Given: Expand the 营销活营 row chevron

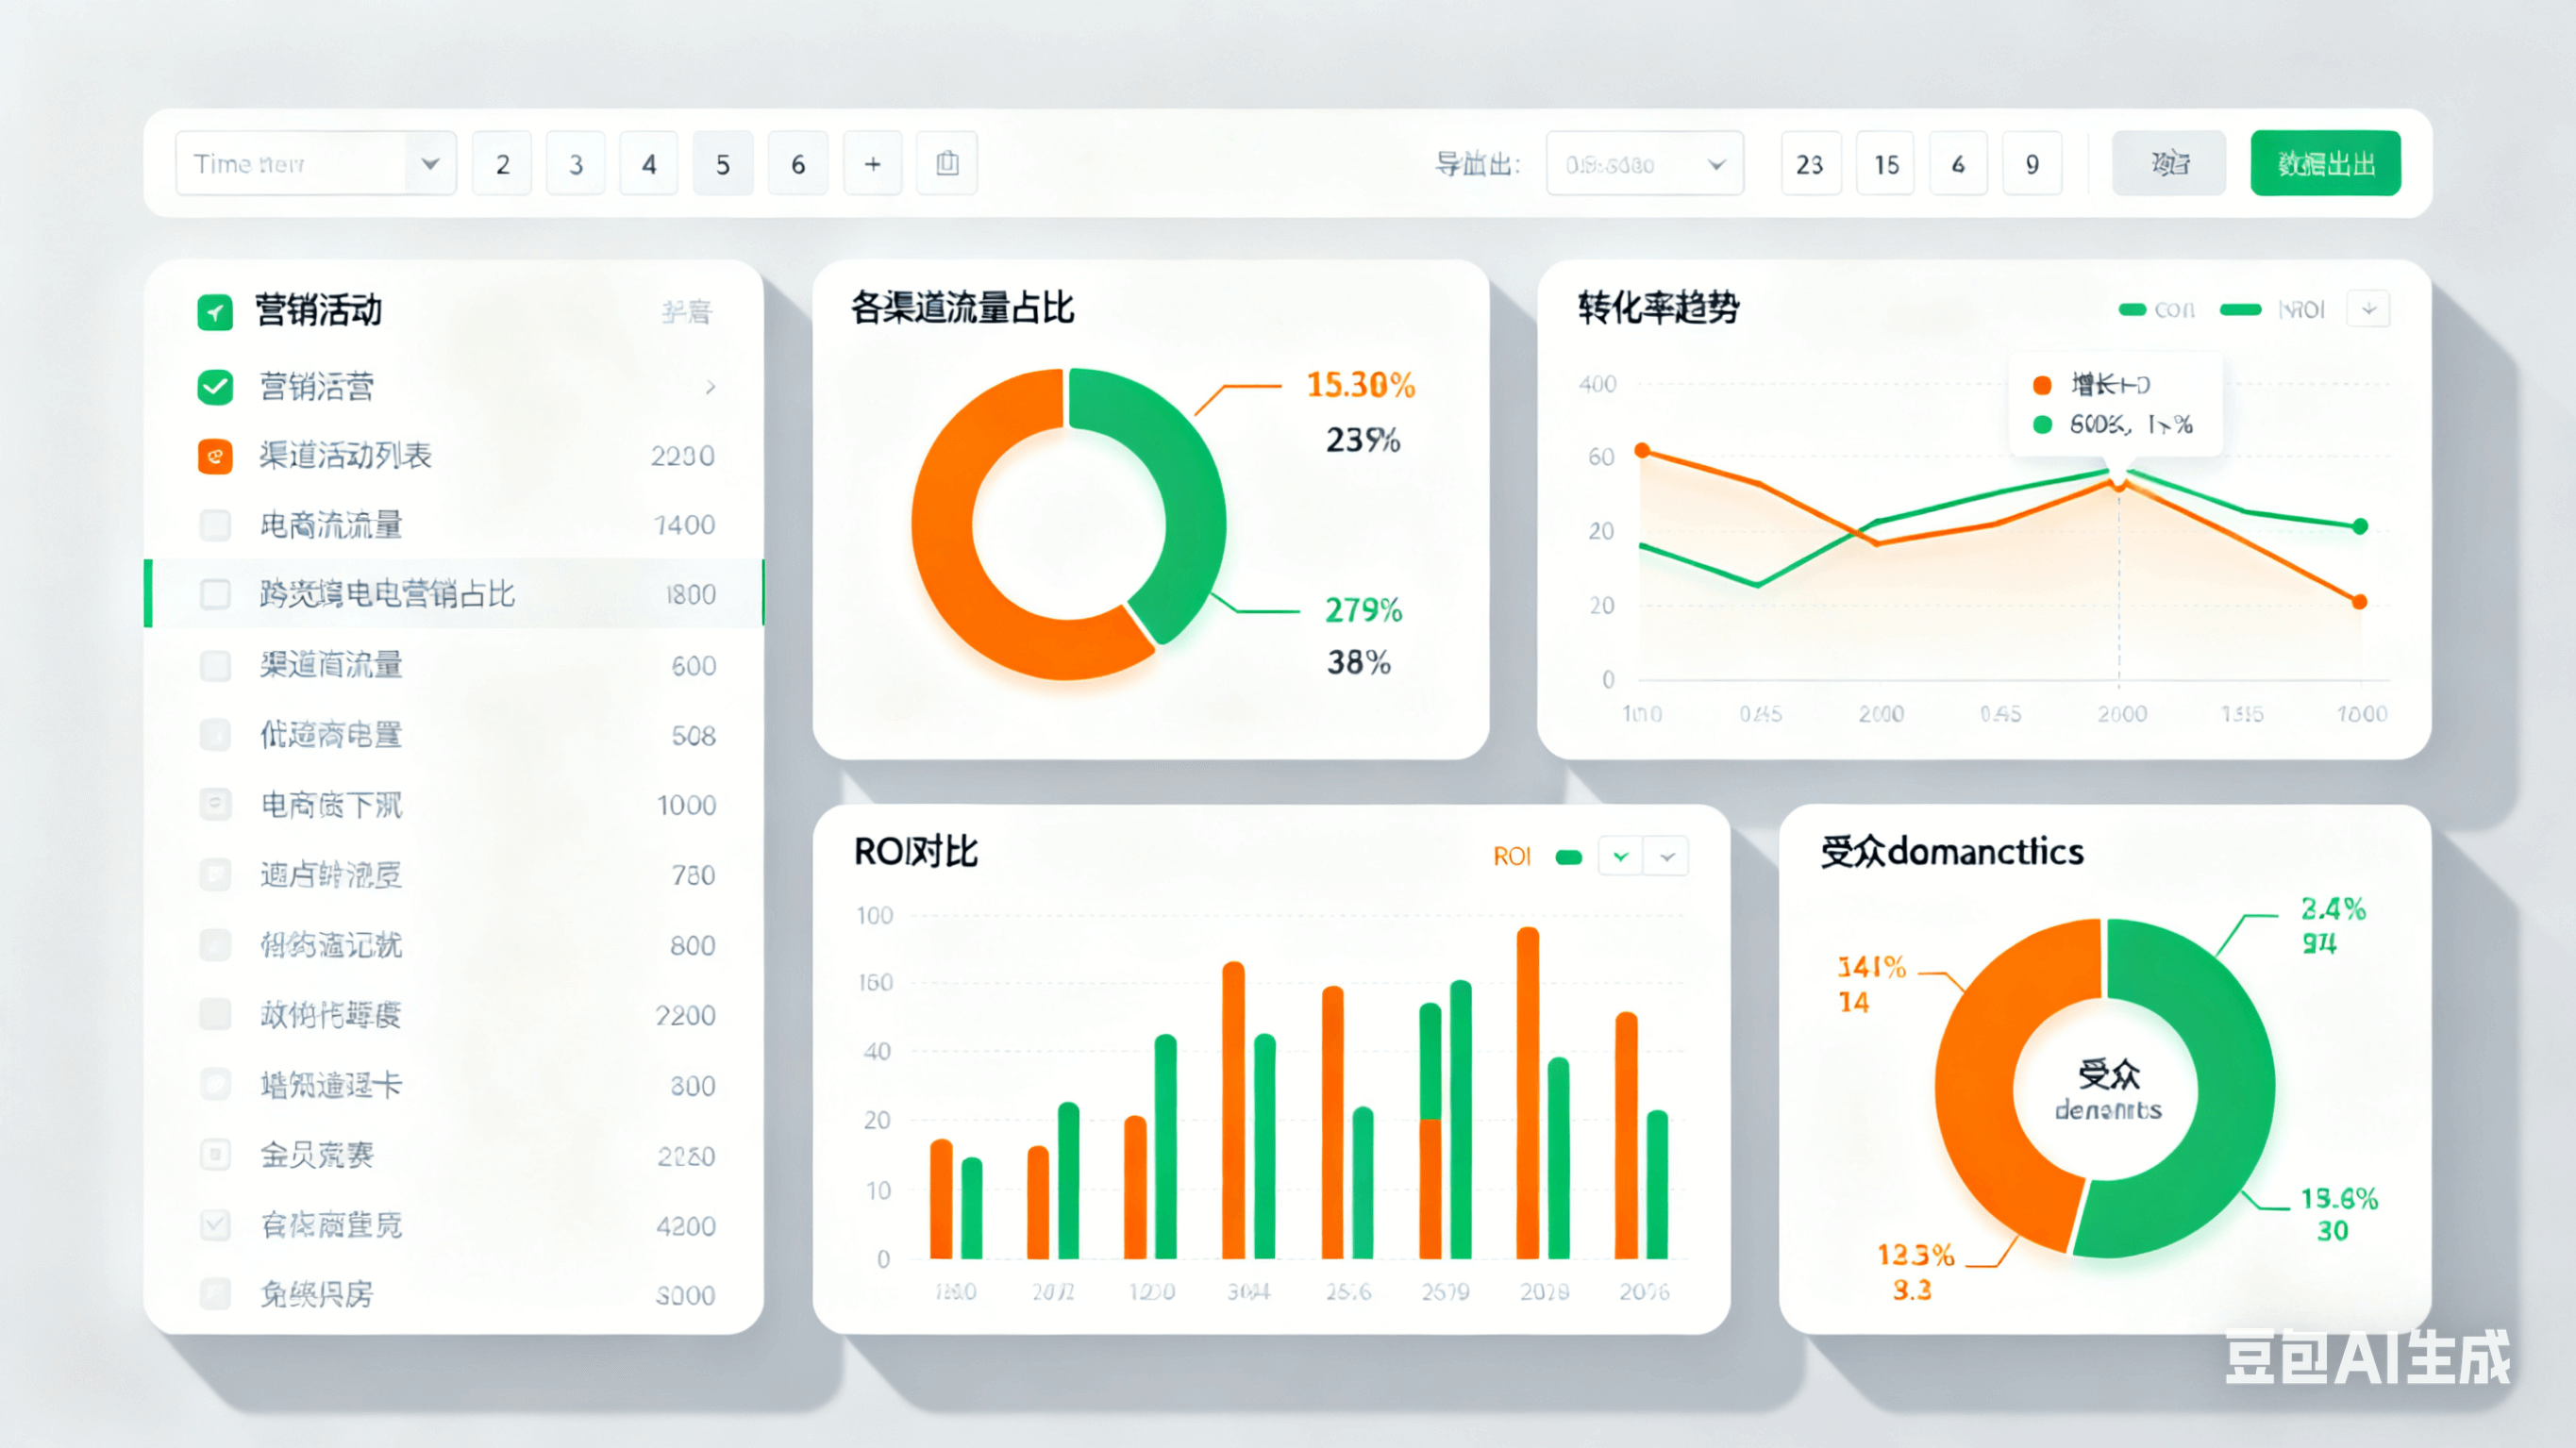Looking at the screenshot, I should pos(711,386).
